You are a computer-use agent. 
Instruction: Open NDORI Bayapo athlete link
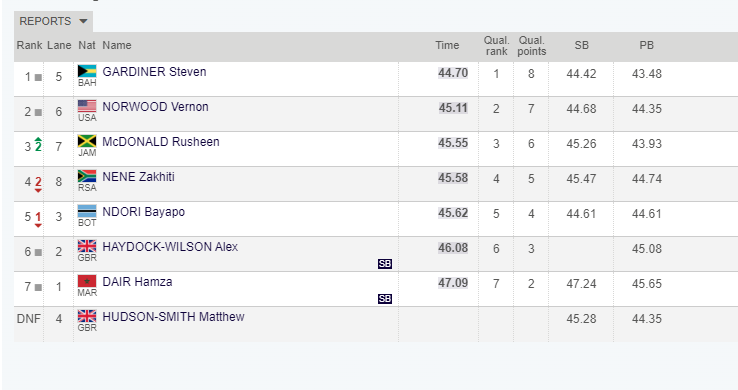pyautogui.click(x=144, y=212)
